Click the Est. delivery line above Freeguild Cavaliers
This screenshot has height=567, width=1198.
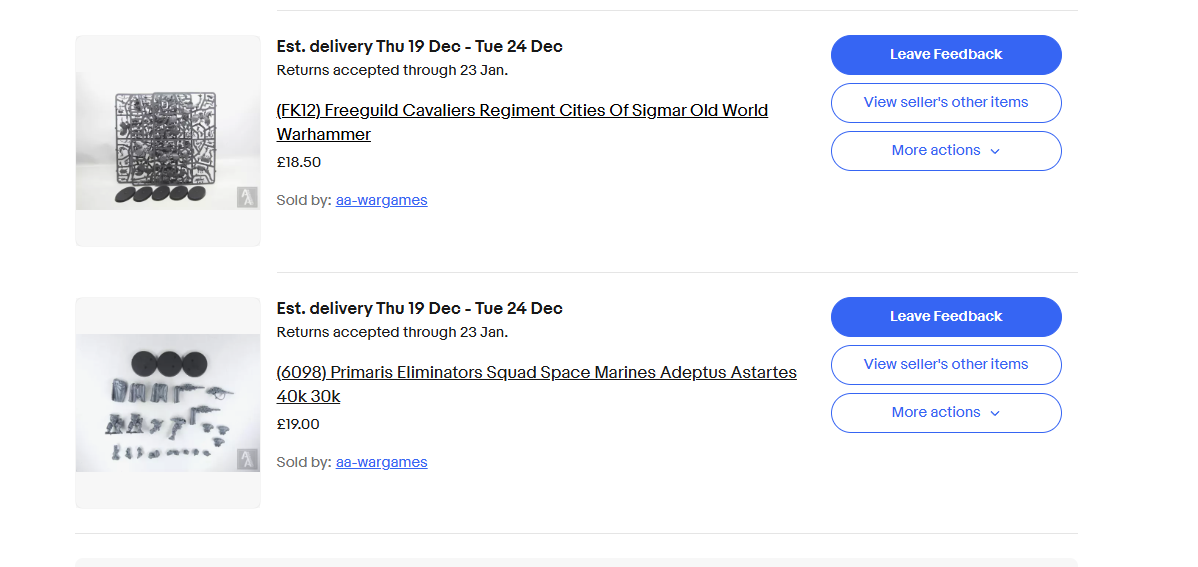(419, 47)
